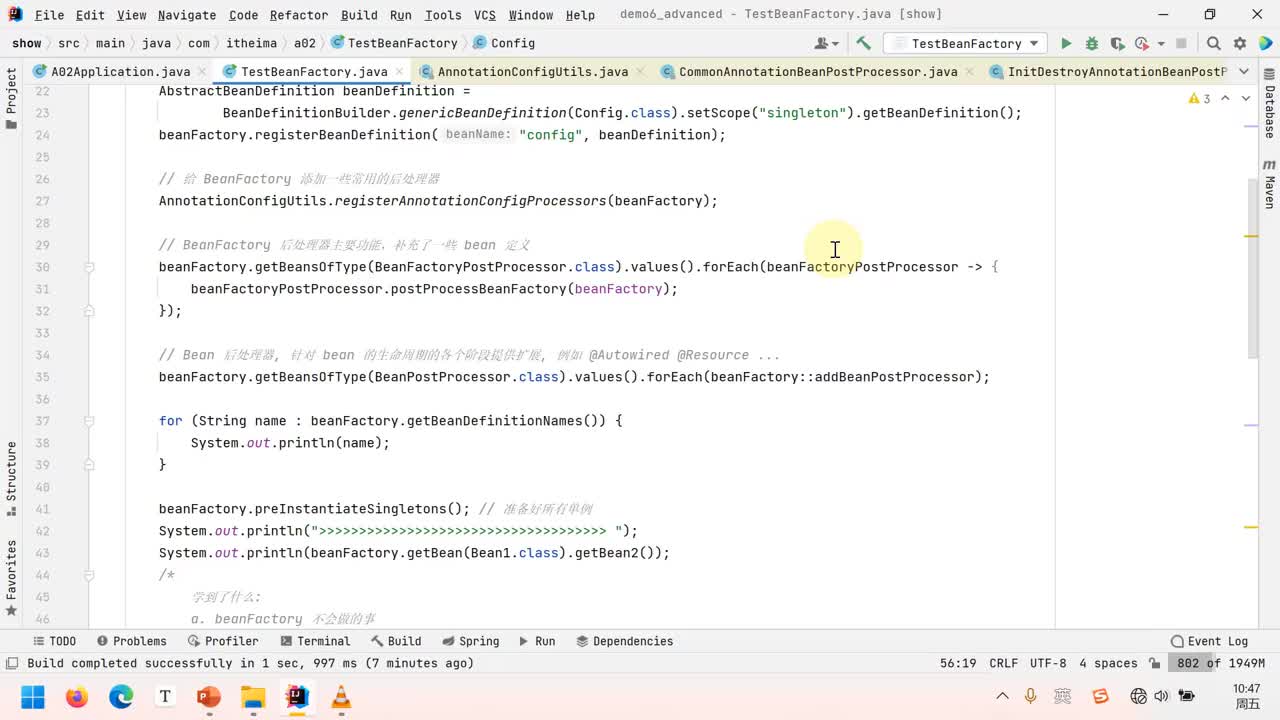The image size is (1280, 720).
Task: Go to next highlighted problem arrow
Action: pyautogui.click(x=1246, y=98)
